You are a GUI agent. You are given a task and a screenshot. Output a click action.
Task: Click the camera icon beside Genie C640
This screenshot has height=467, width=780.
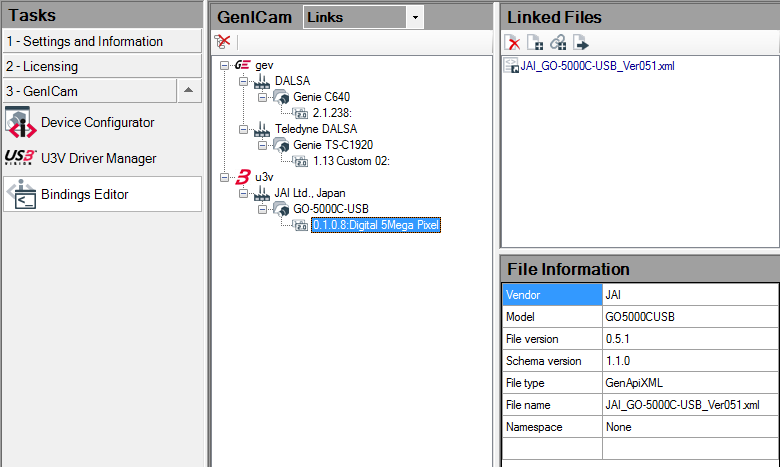point(281,97)
